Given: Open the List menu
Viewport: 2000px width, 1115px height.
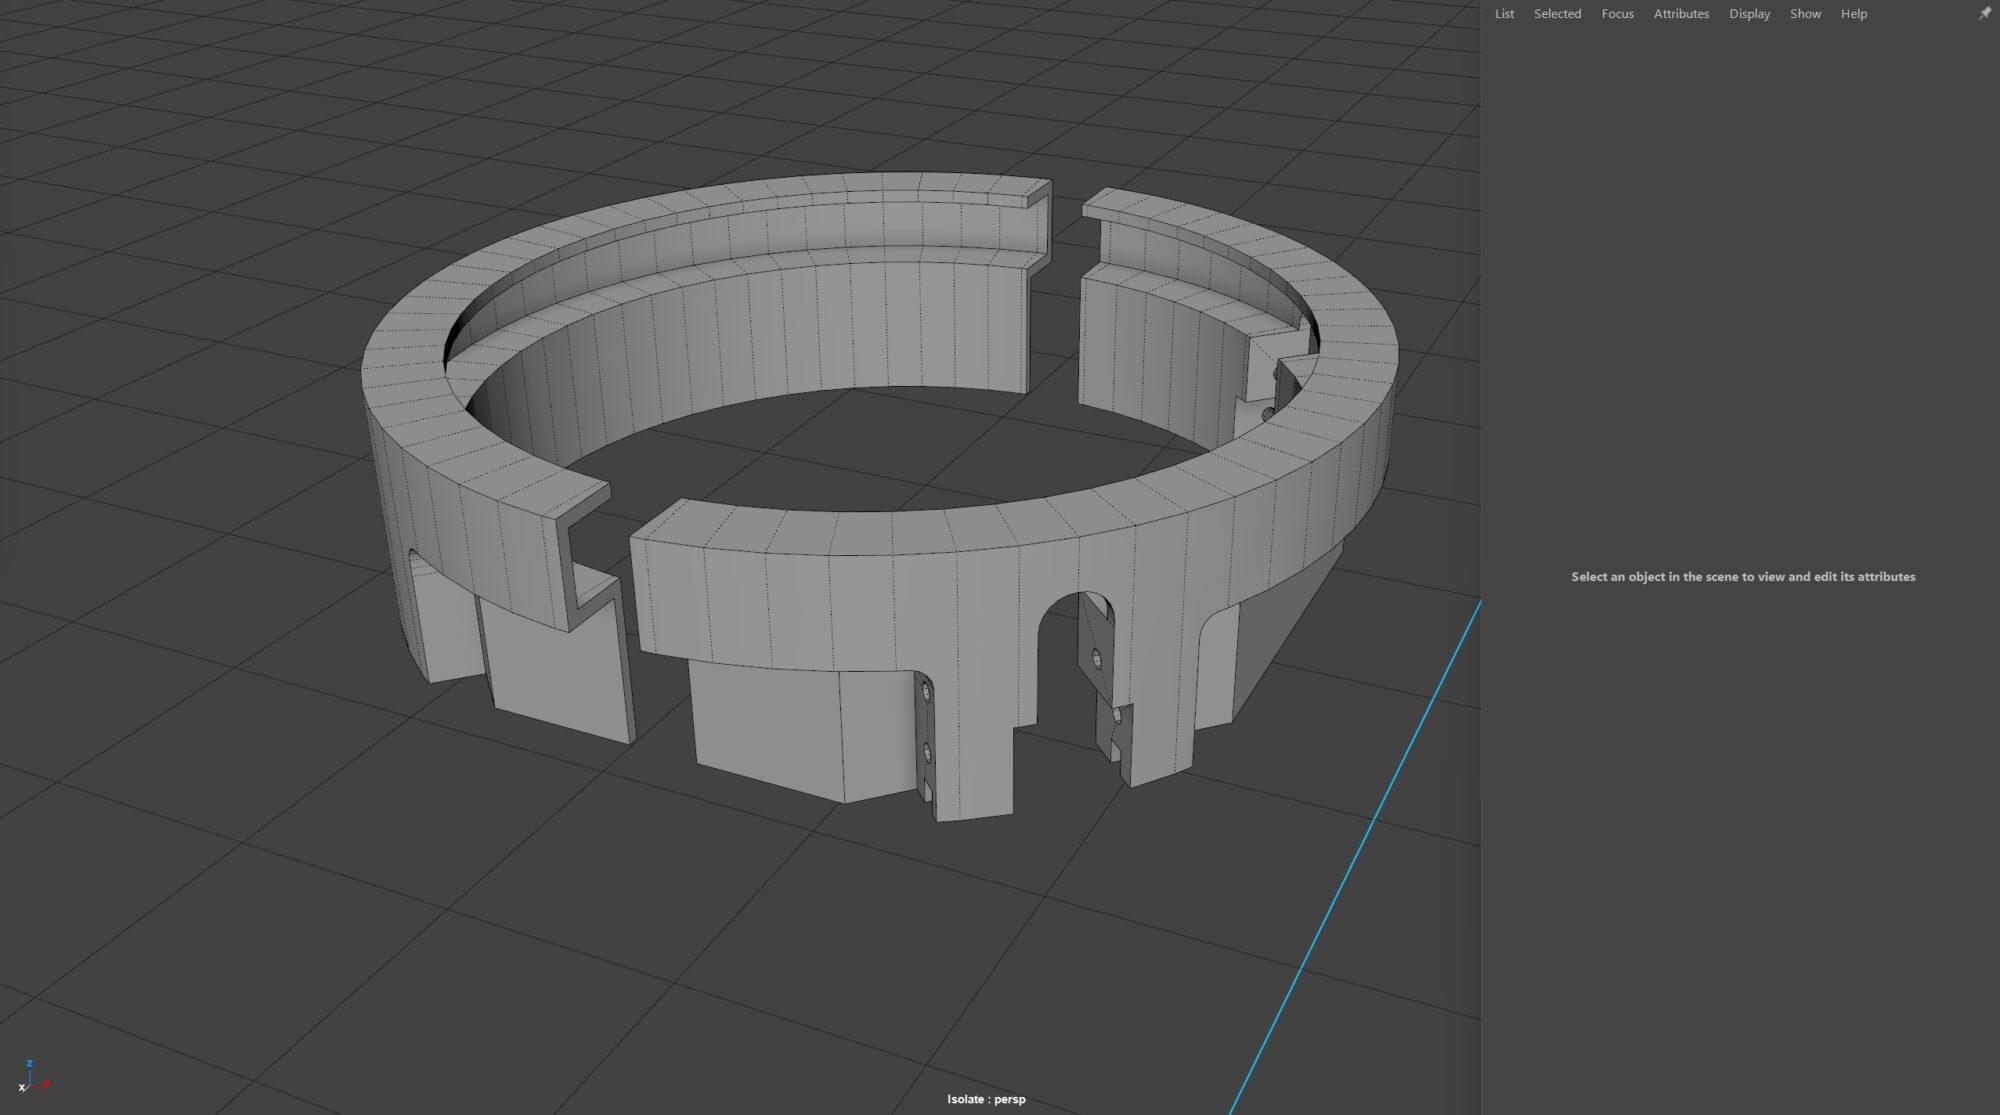Looking at the screenshot, I should click(x=1503, y=13).
